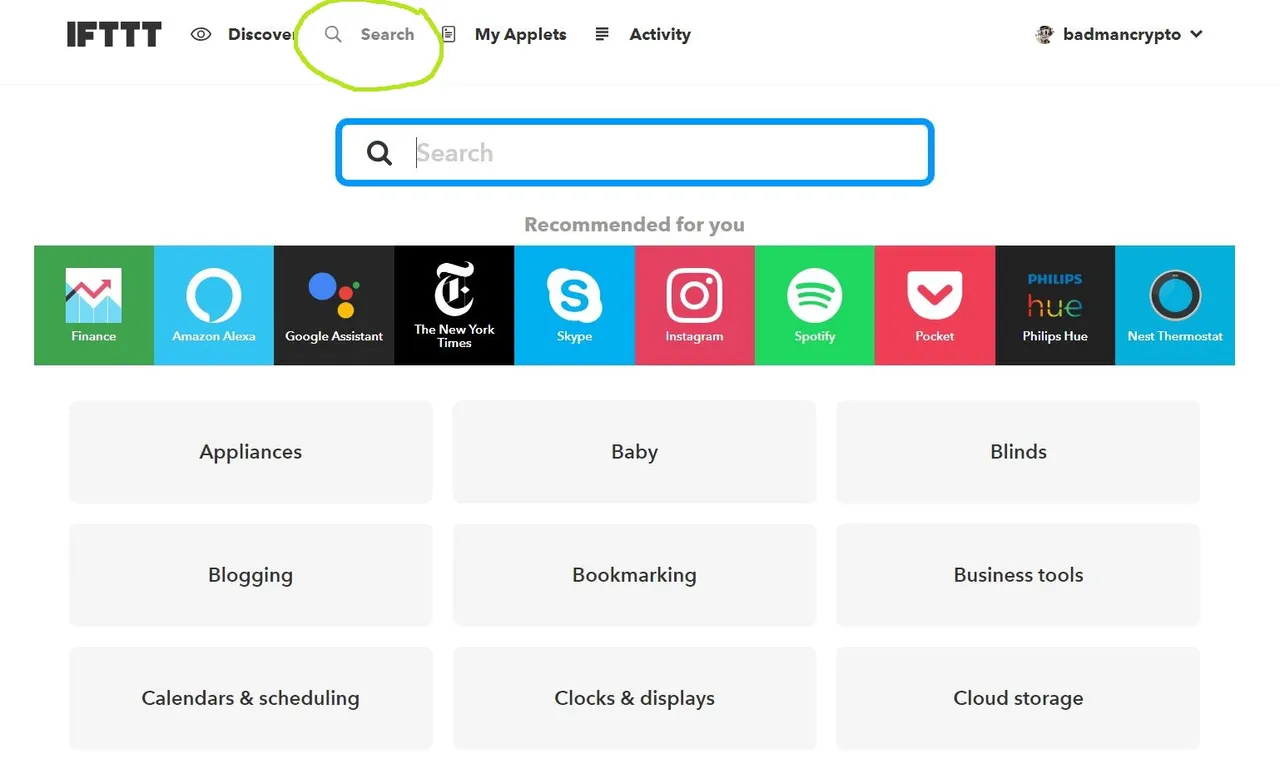
Task: Open the Google Assistant service tile
Action: 334,305
